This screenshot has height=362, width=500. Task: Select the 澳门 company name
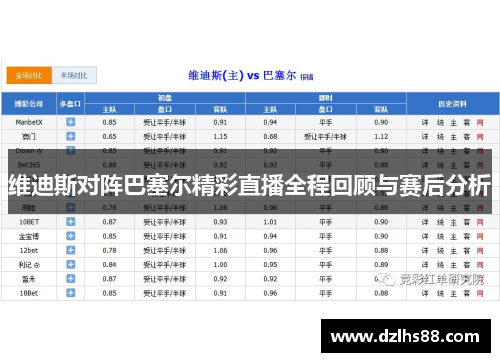[x=29, y=137]
